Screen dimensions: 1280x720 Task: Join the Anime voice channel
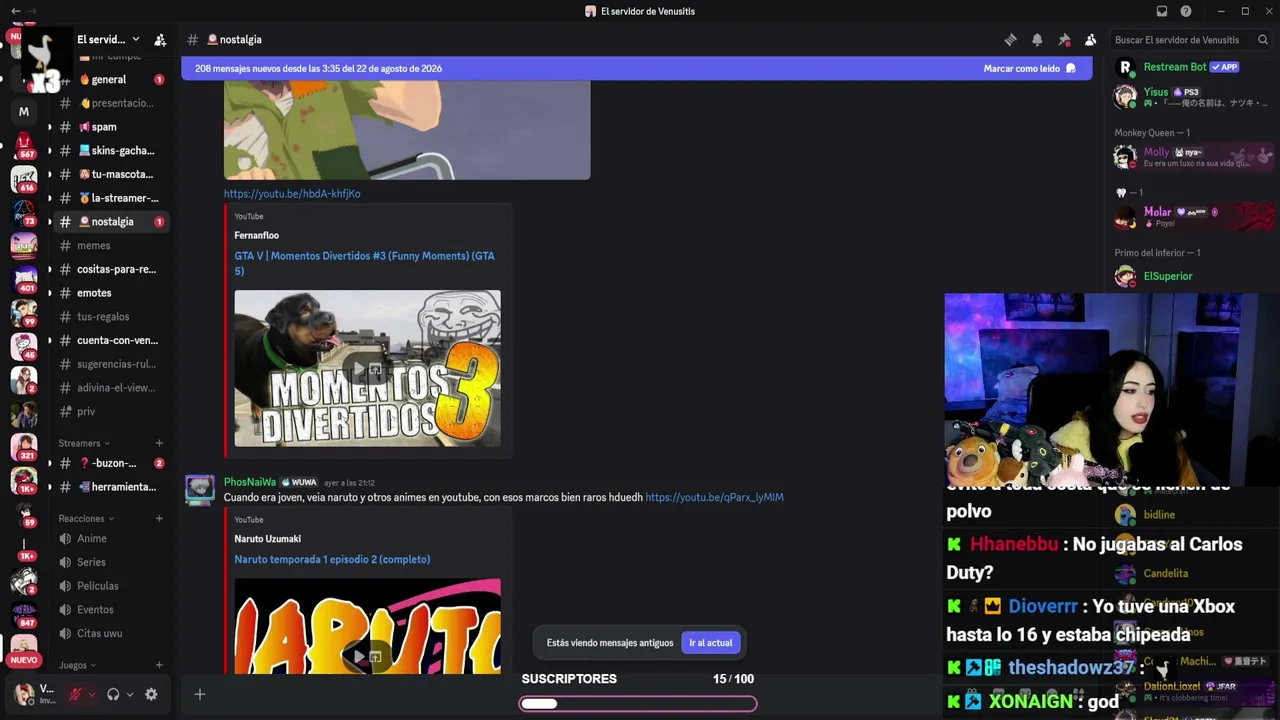(x=111, y=538)
